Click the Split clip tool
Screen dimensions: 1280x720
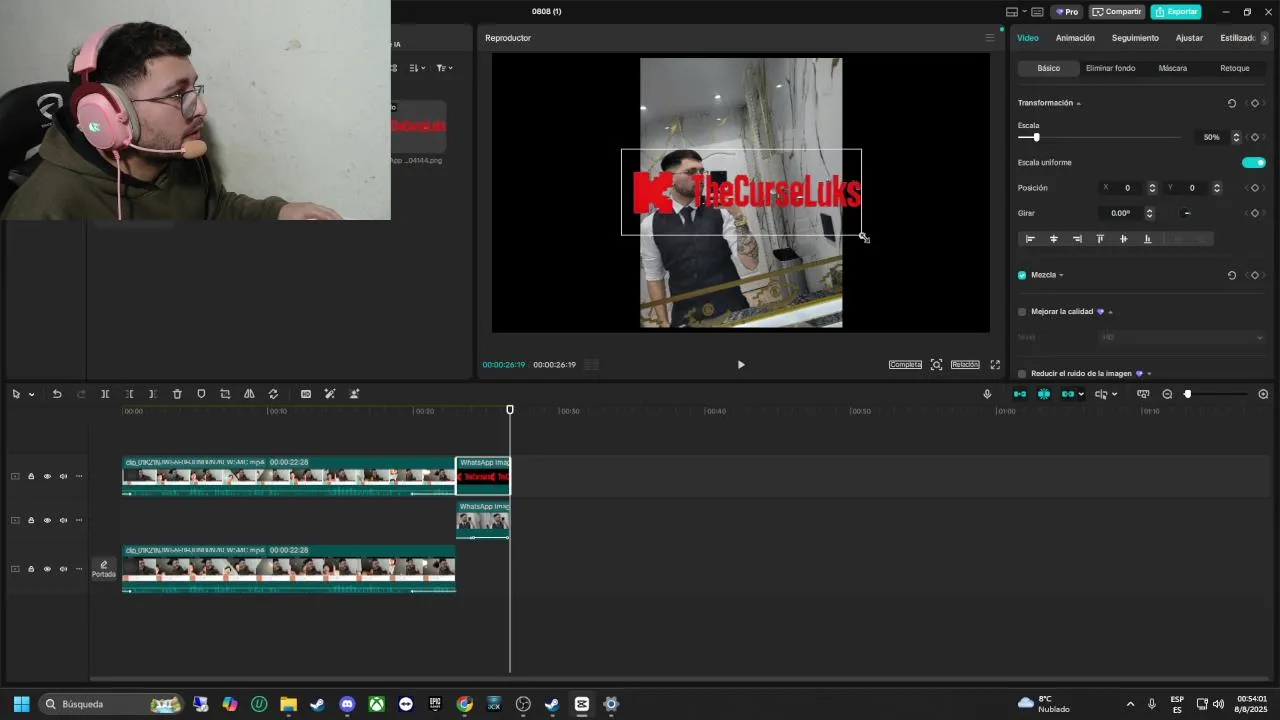pyautogui.click(x=105, y=394)
